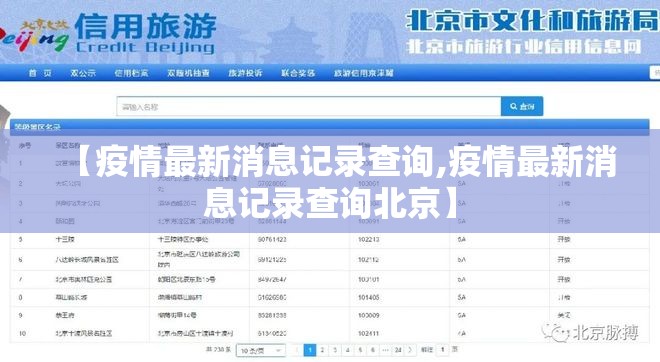
Task: Go to the previous page arrow
Action: (297, 350)
